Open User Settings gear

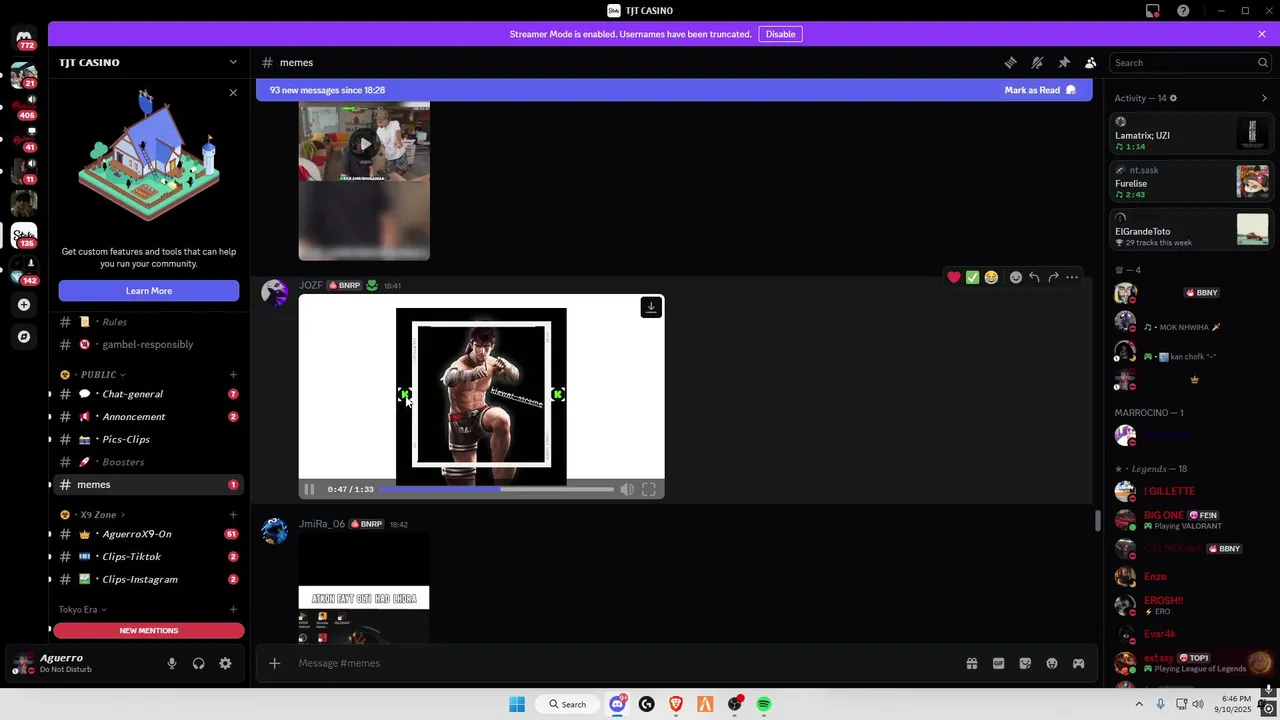[x=225, y=663]
